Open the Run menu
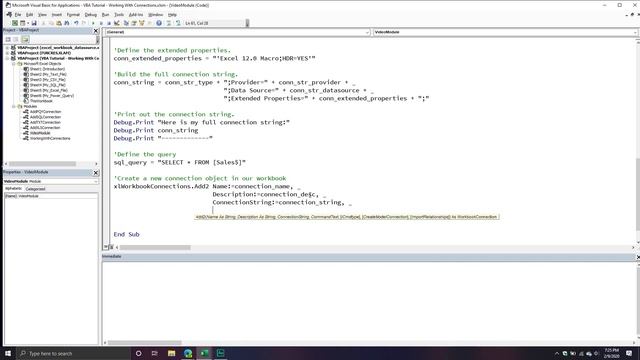Screen dimensions: 640x360 coord(105,15)
